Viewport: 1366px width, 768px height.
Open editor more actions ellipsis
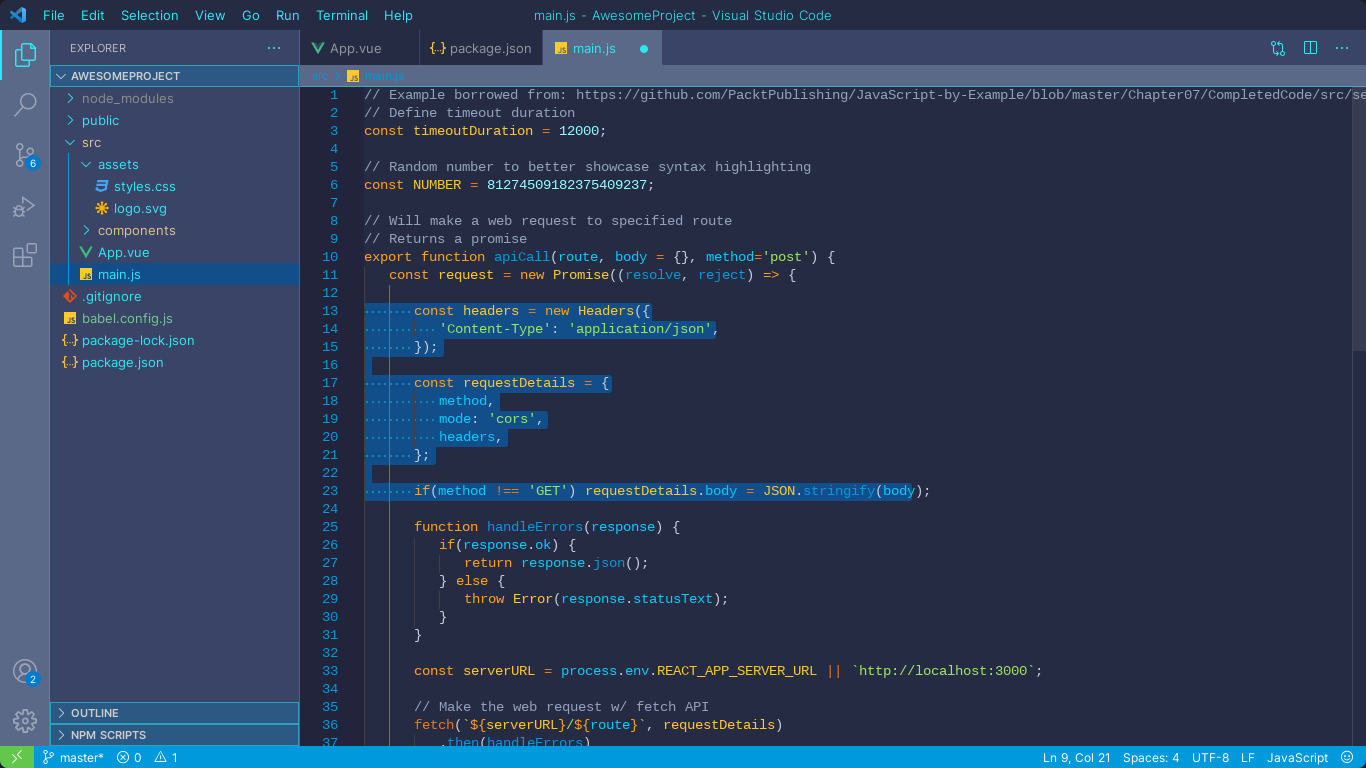point(1342,48)
